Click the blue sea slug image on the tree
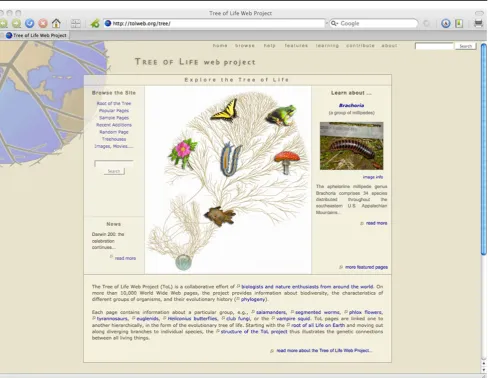The height and width of the screenshot is (378, 488). 230,159
